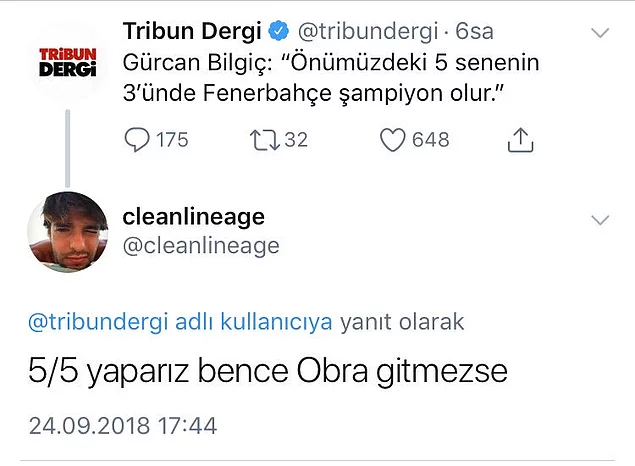
Task: Click the 175 replies count
Action: point(172,140)
